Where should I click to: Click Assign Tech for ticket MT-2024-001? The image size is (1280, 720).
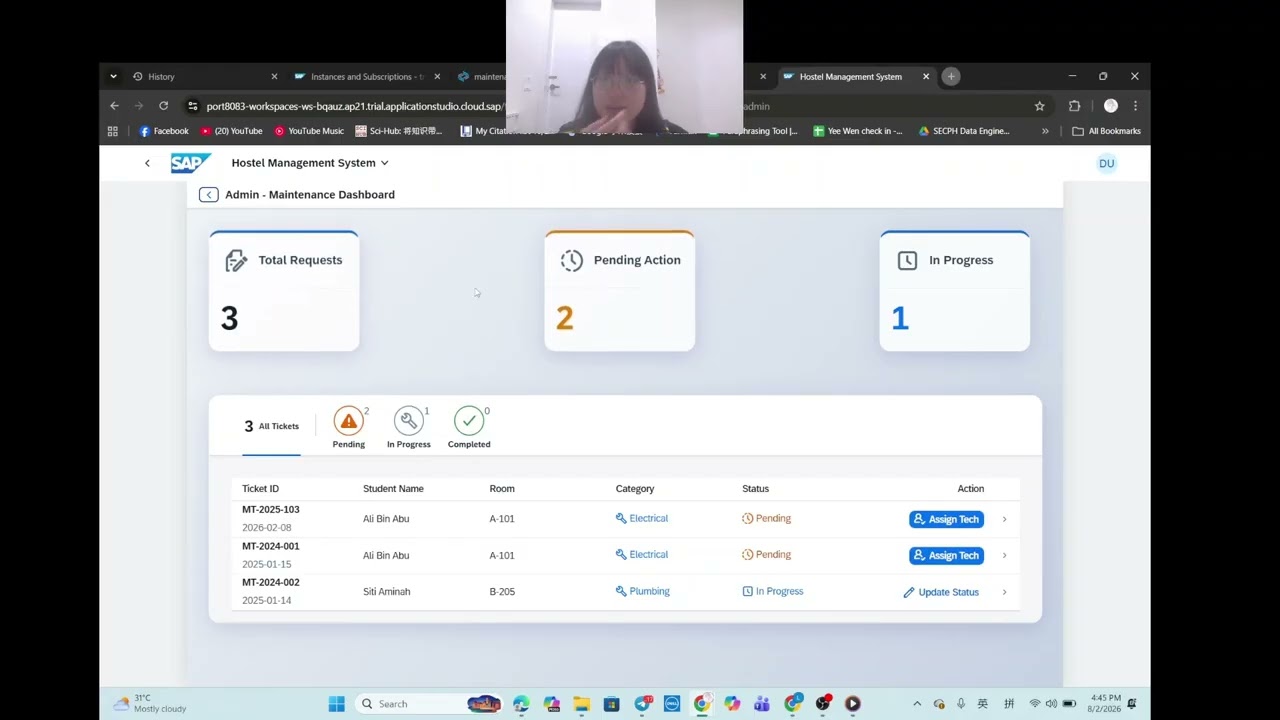tap(946, 555)
